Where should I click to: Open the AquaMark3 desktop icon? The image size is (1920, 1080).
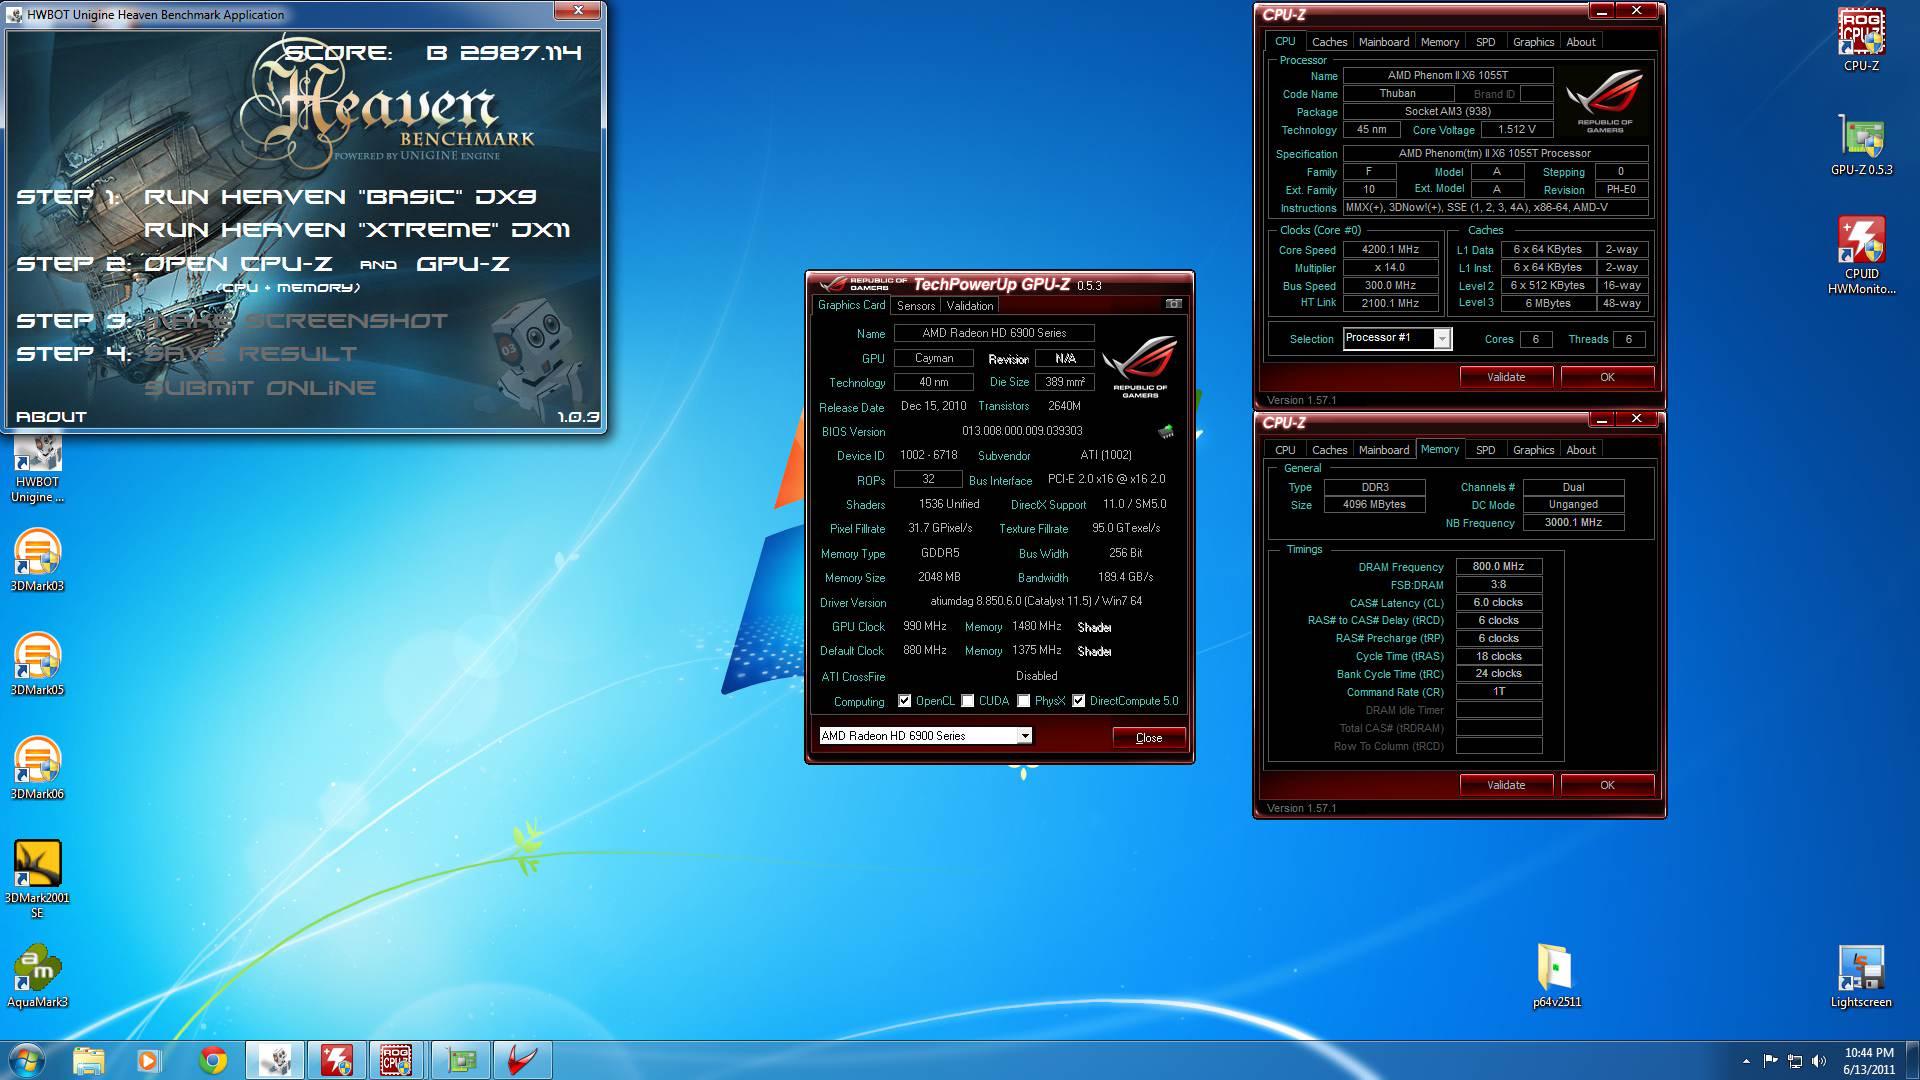click(37, 976)
